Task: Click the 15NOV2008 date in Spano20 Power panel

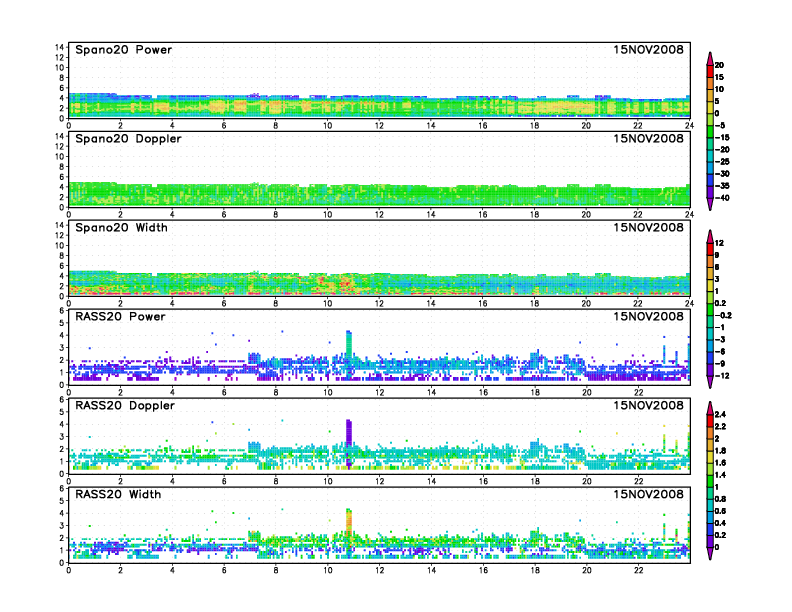Action: pyautogui.click(x=648, y=49)
